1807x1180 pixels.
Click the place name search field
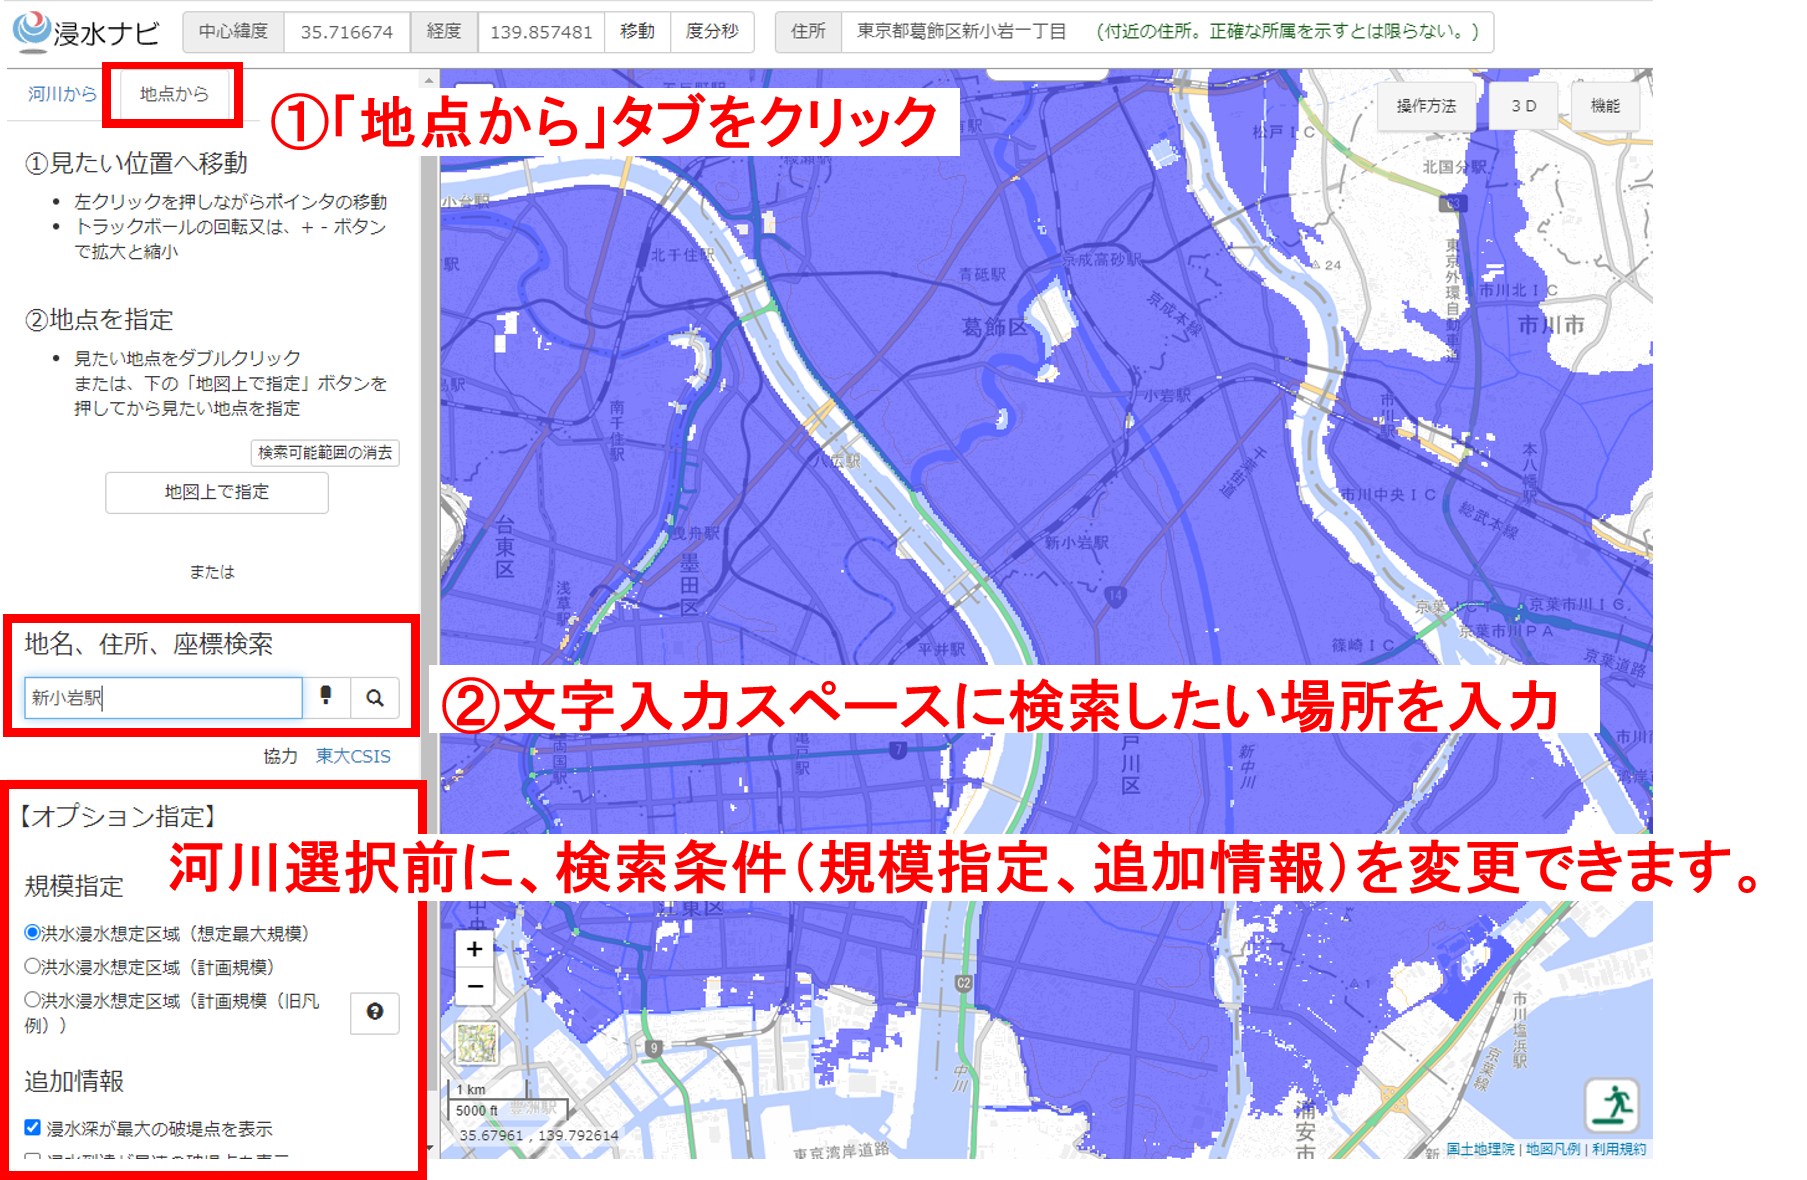tap(163, 697)
